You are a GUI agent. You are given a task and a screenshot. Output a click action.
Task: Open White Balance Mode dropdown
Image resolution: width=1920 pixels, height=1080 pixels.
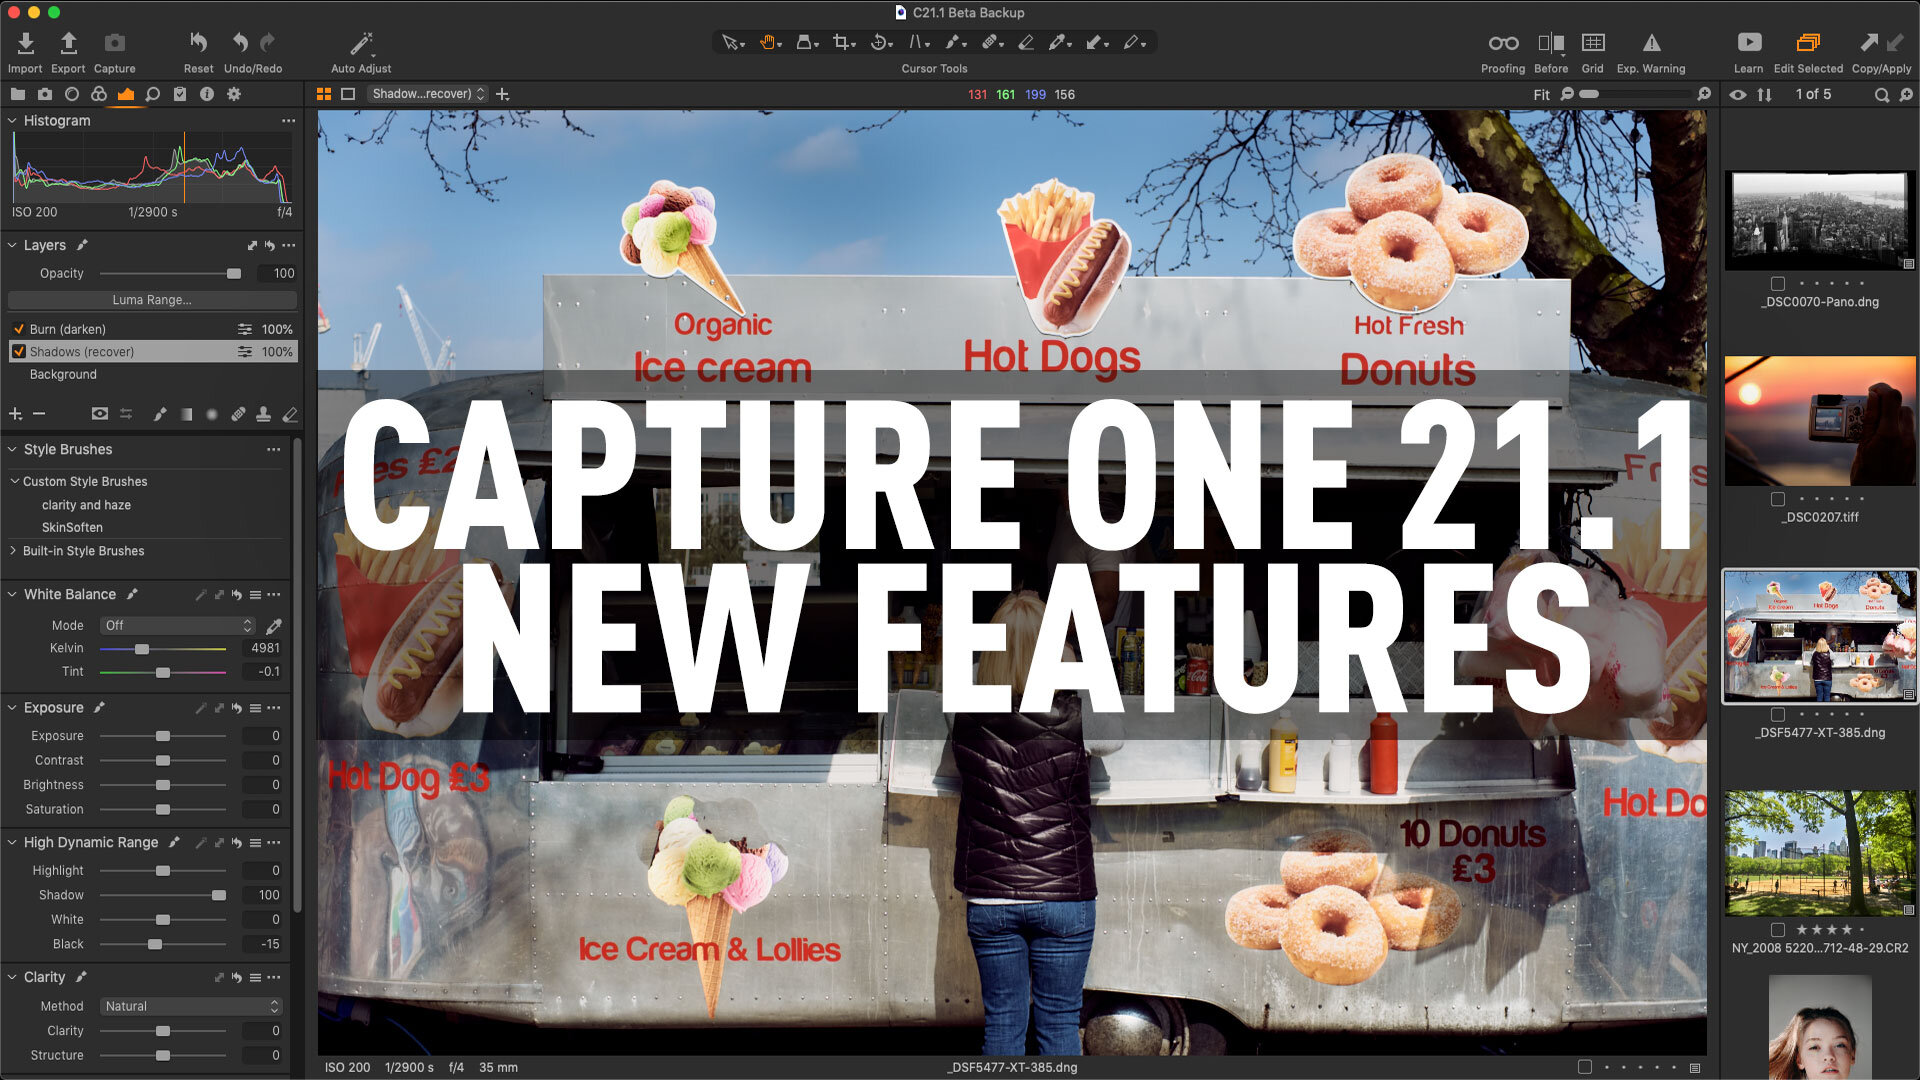tap(177, 625)
